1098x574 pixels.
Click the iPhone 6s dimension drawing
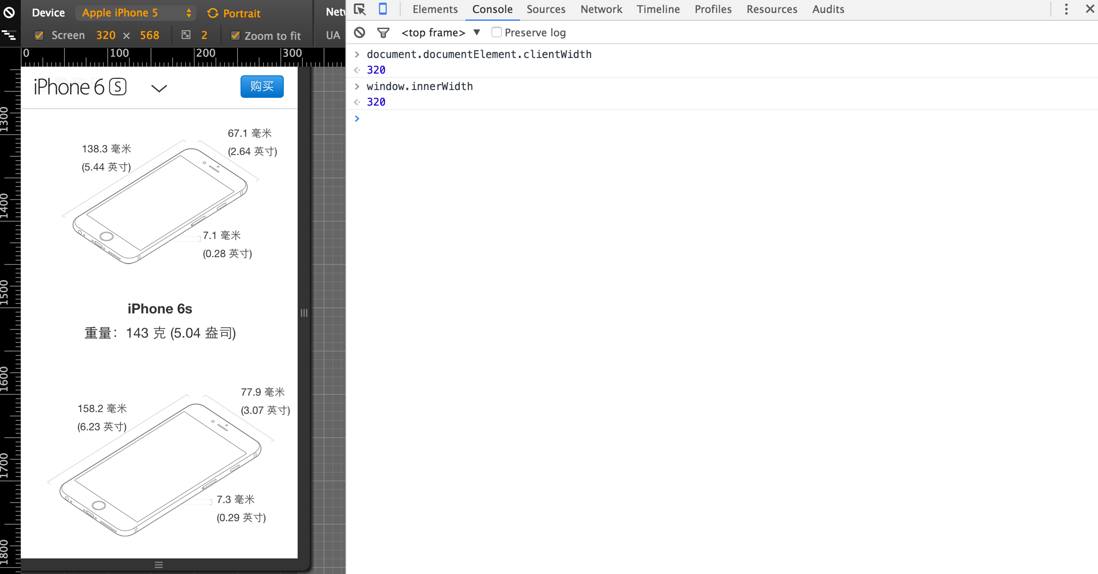point(160,204)
